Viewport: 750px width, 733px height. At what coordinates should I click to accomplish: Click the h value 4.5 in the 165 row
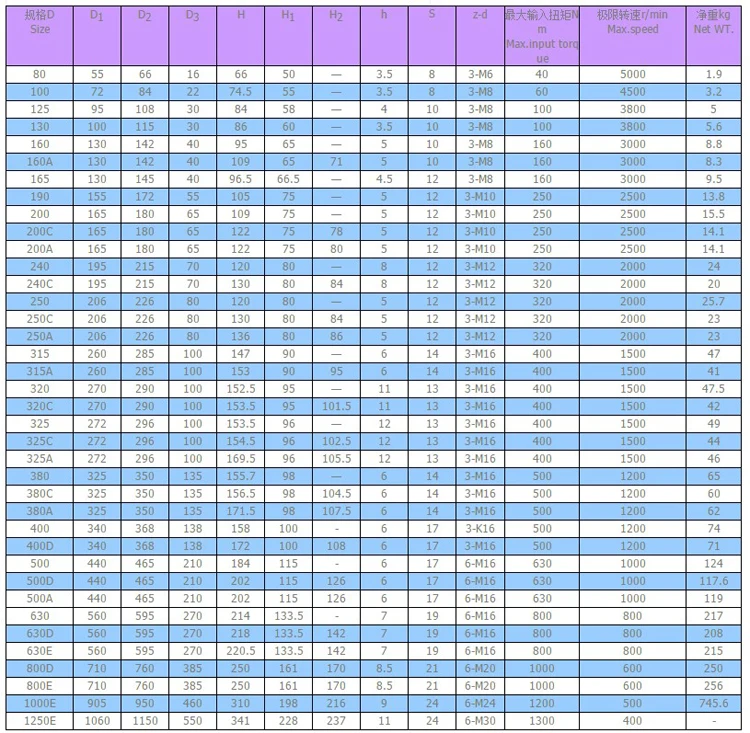[x=384, y=179]
